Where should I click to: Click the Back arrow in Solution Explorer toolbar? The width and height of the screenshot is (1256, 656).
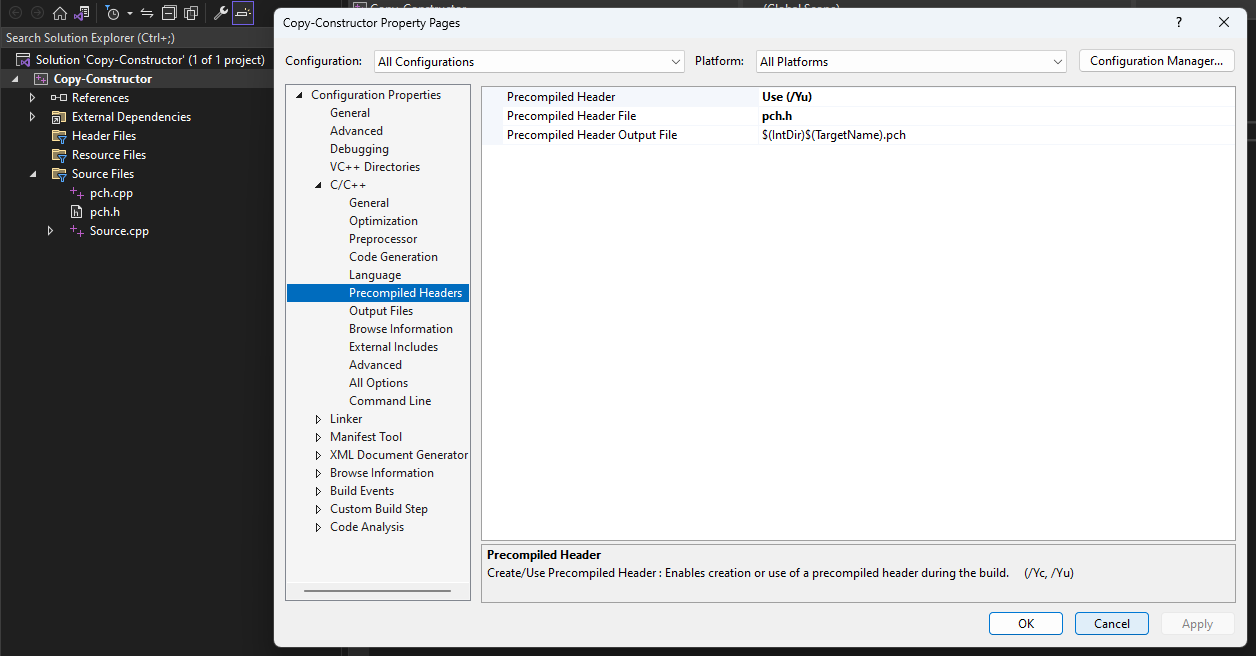pyautogui.click(x=15, y=13)
